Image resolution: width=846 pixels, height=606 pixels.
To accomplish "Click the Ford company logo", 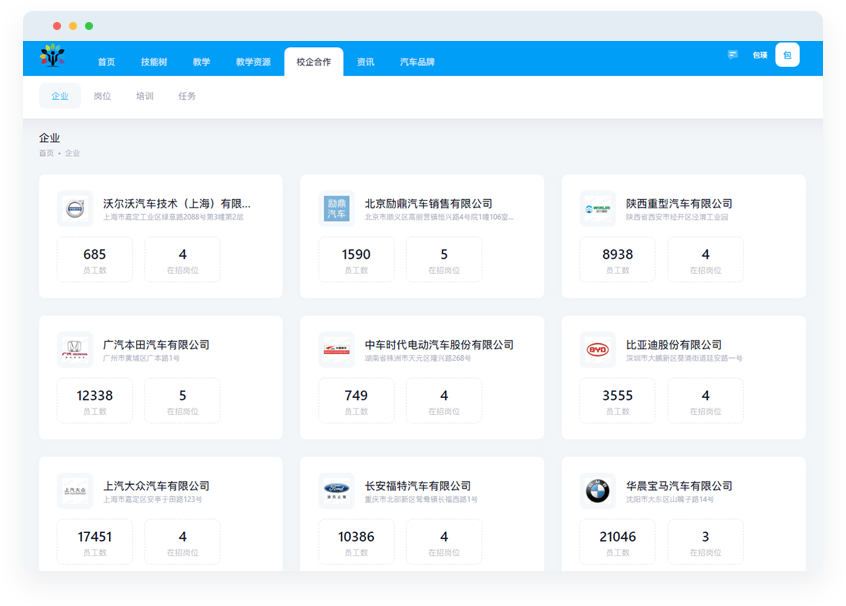I will (337, 491).
